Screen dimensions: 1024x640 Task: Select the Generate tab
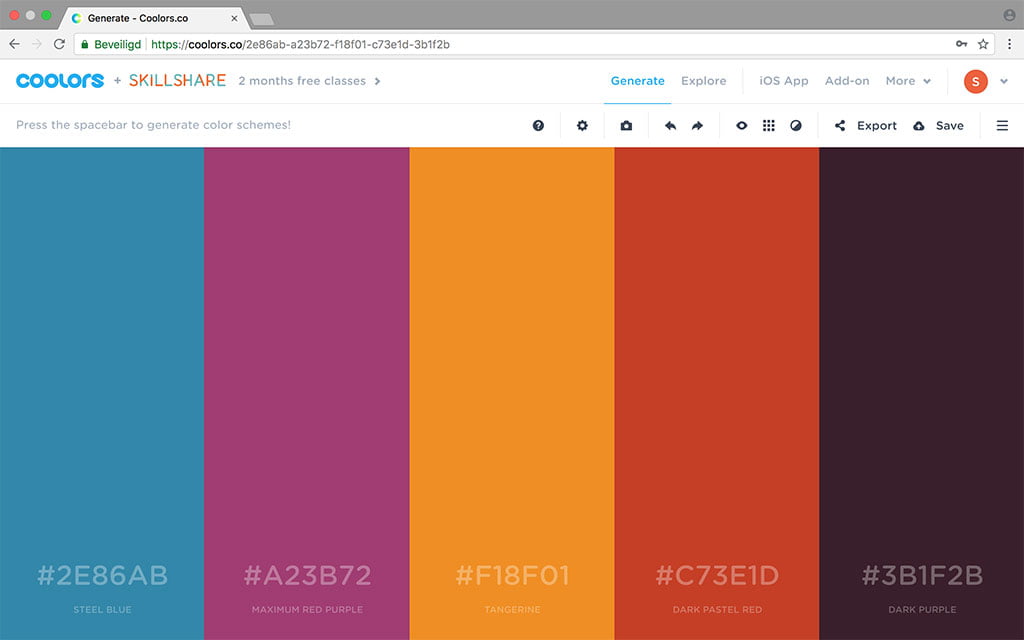click(x=637, y=81)
